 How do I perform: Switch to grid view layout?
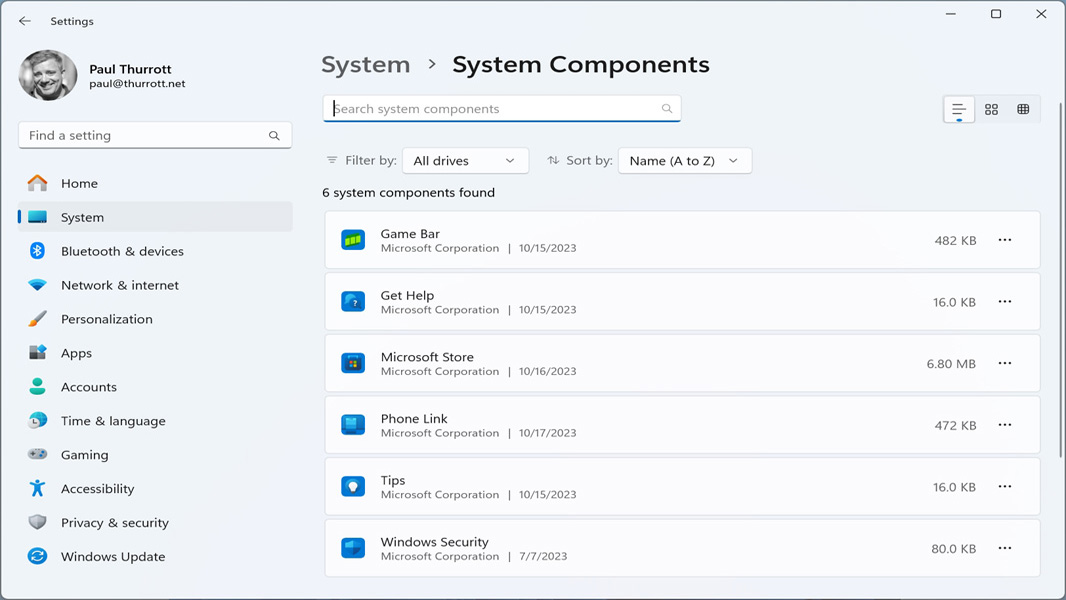pyautogui.click(x=991, y=108)
